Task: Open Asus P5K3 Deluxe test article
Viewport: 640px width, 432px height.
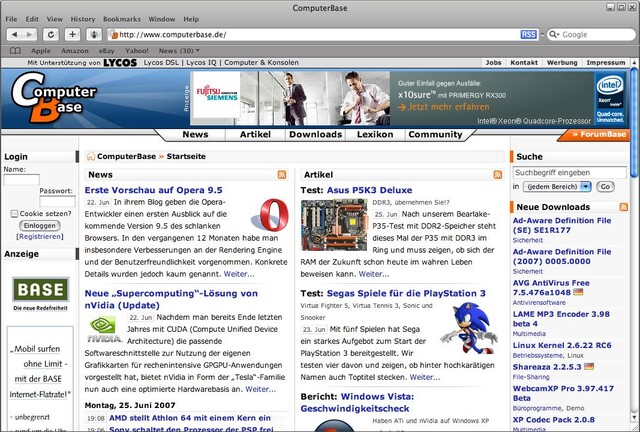Action: pyautogui.click(x=369, y=190)
